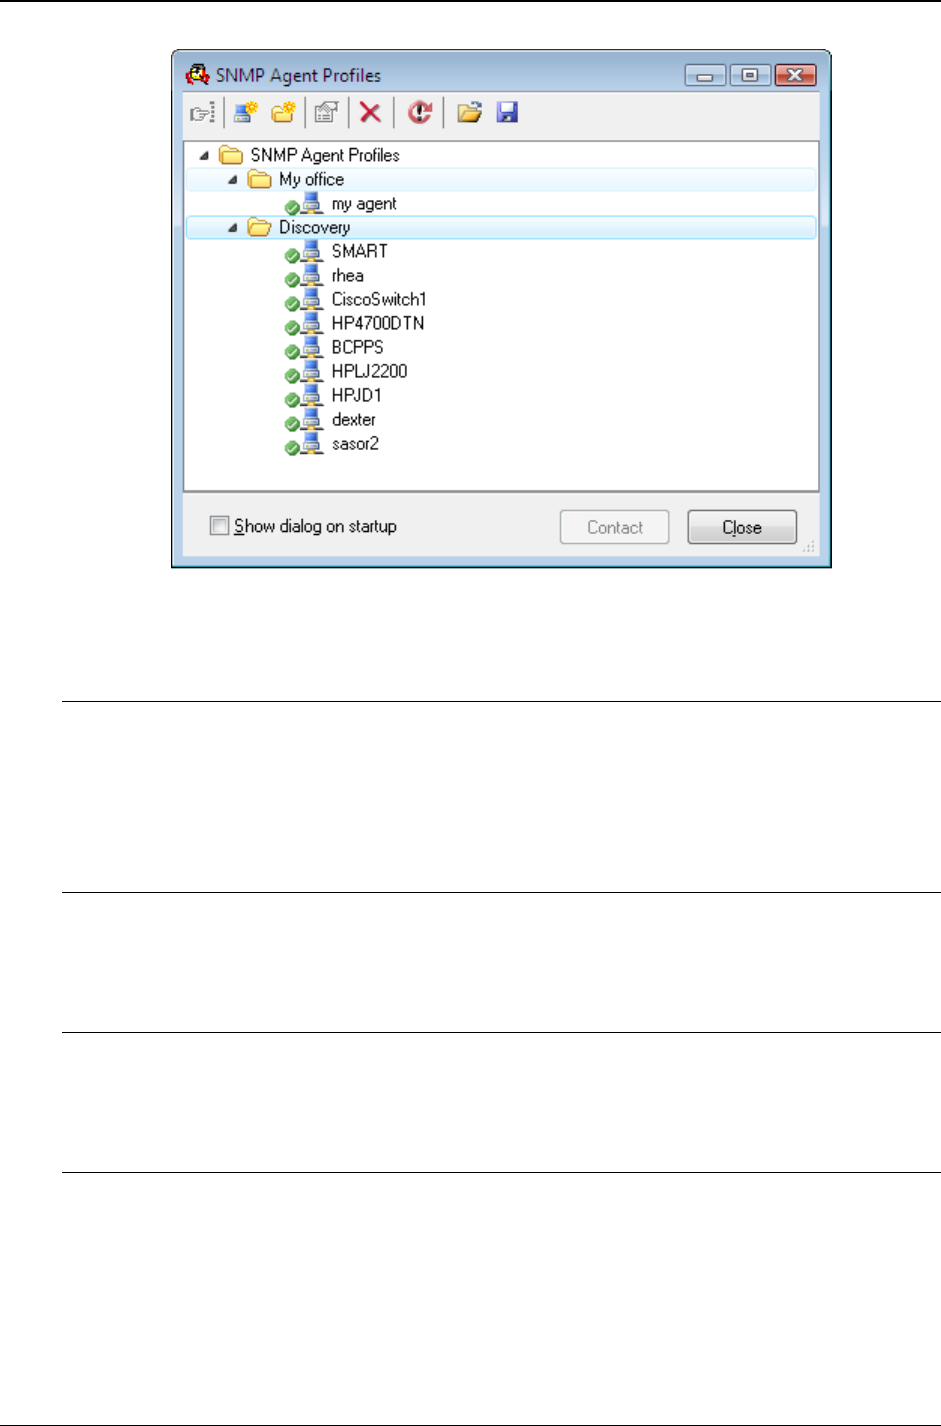941x1426 pixels.
Task: Select the my agent profile
Action: pyautogui.click(x=364, y=204)
